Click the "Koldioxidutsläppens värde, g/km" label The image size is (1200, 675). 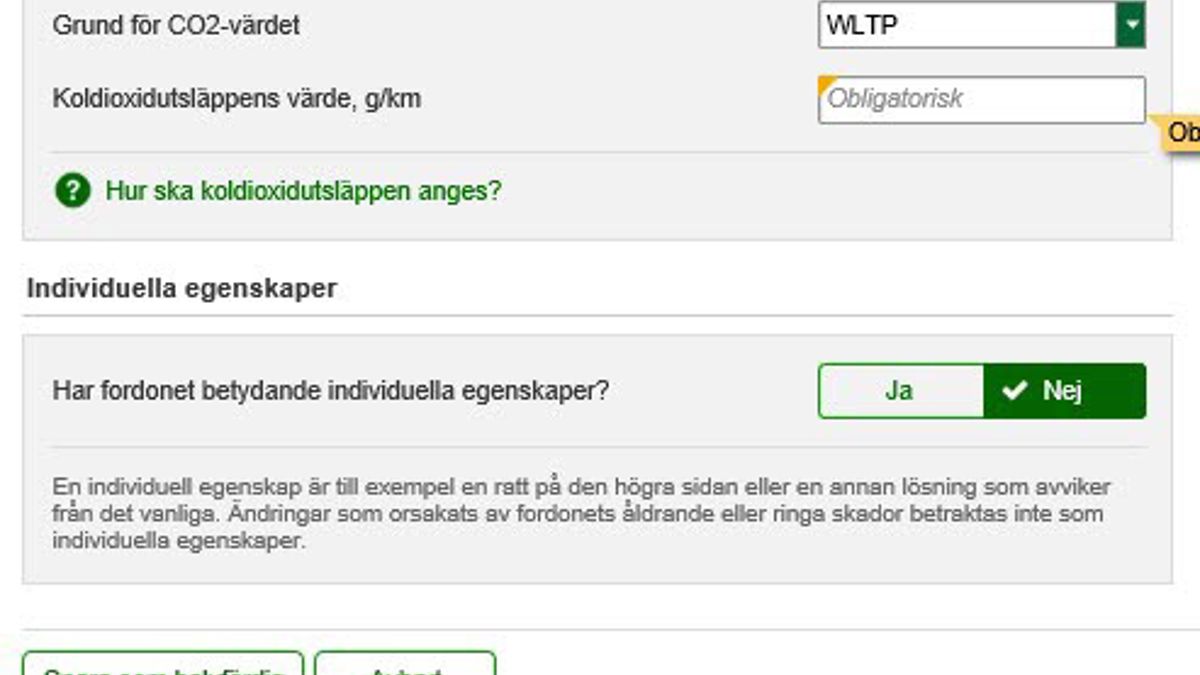click(237, 99)
